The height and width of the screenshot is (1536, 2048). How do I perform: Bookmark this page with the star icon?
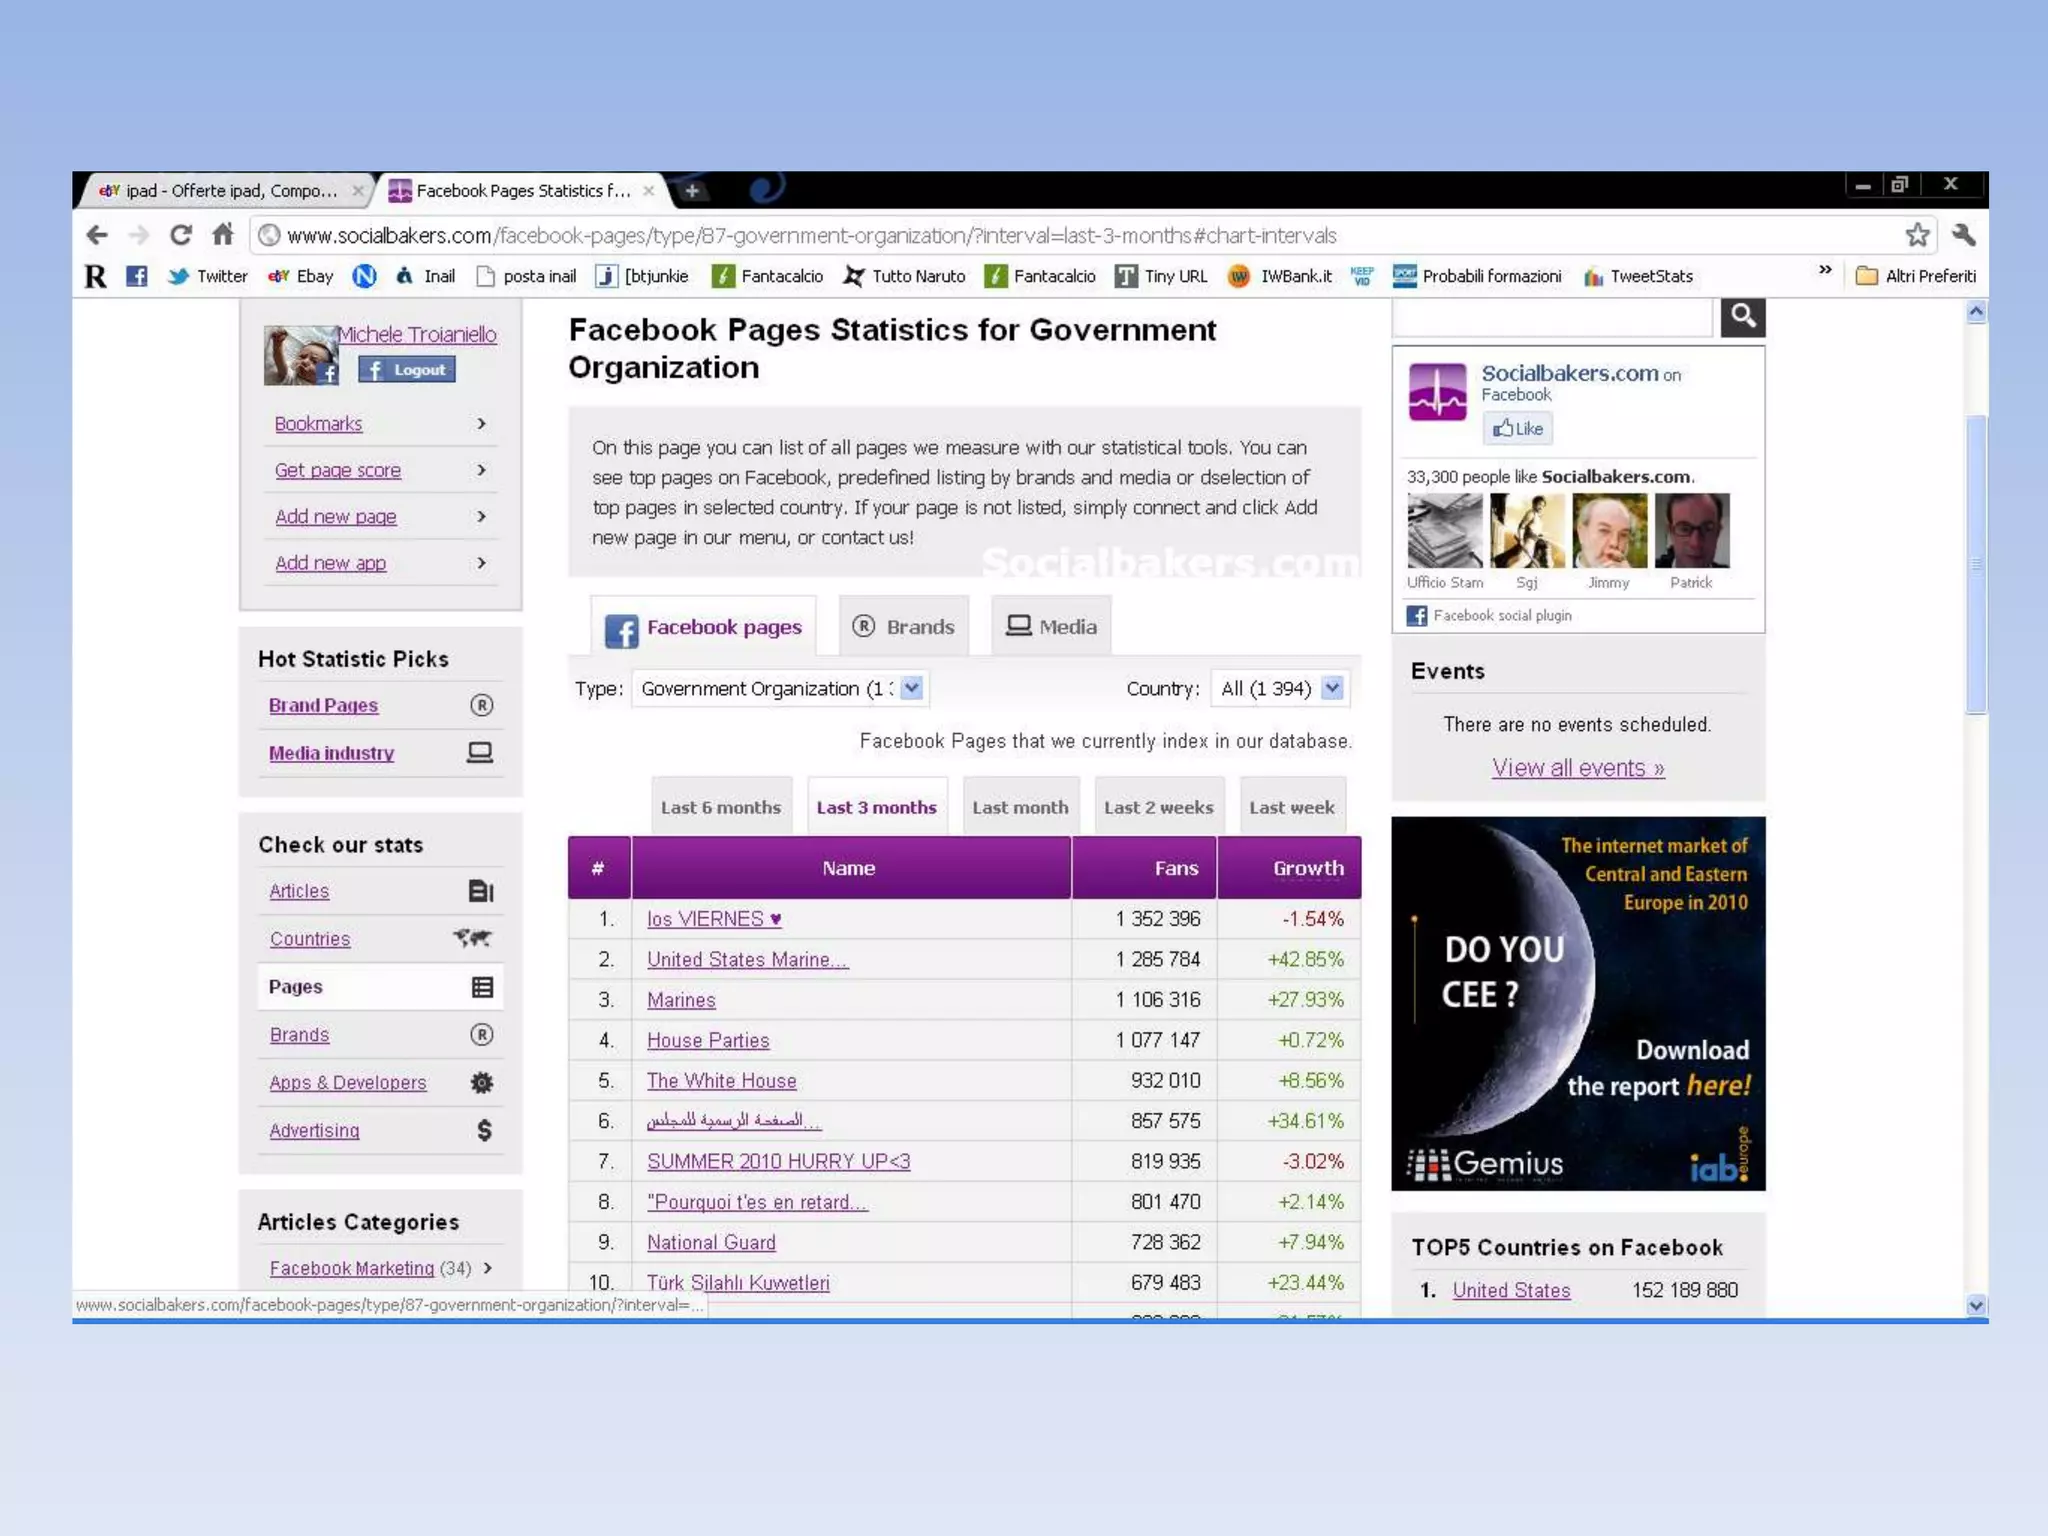[1916, 235]
